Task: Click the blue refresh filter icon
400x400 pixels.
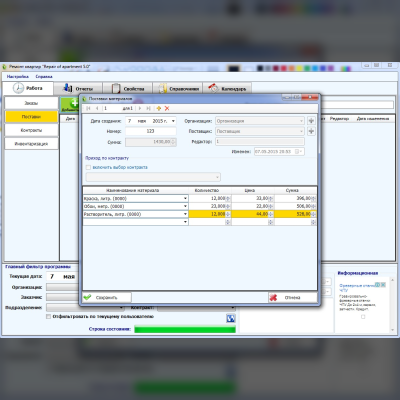Action: pos(231,318)
